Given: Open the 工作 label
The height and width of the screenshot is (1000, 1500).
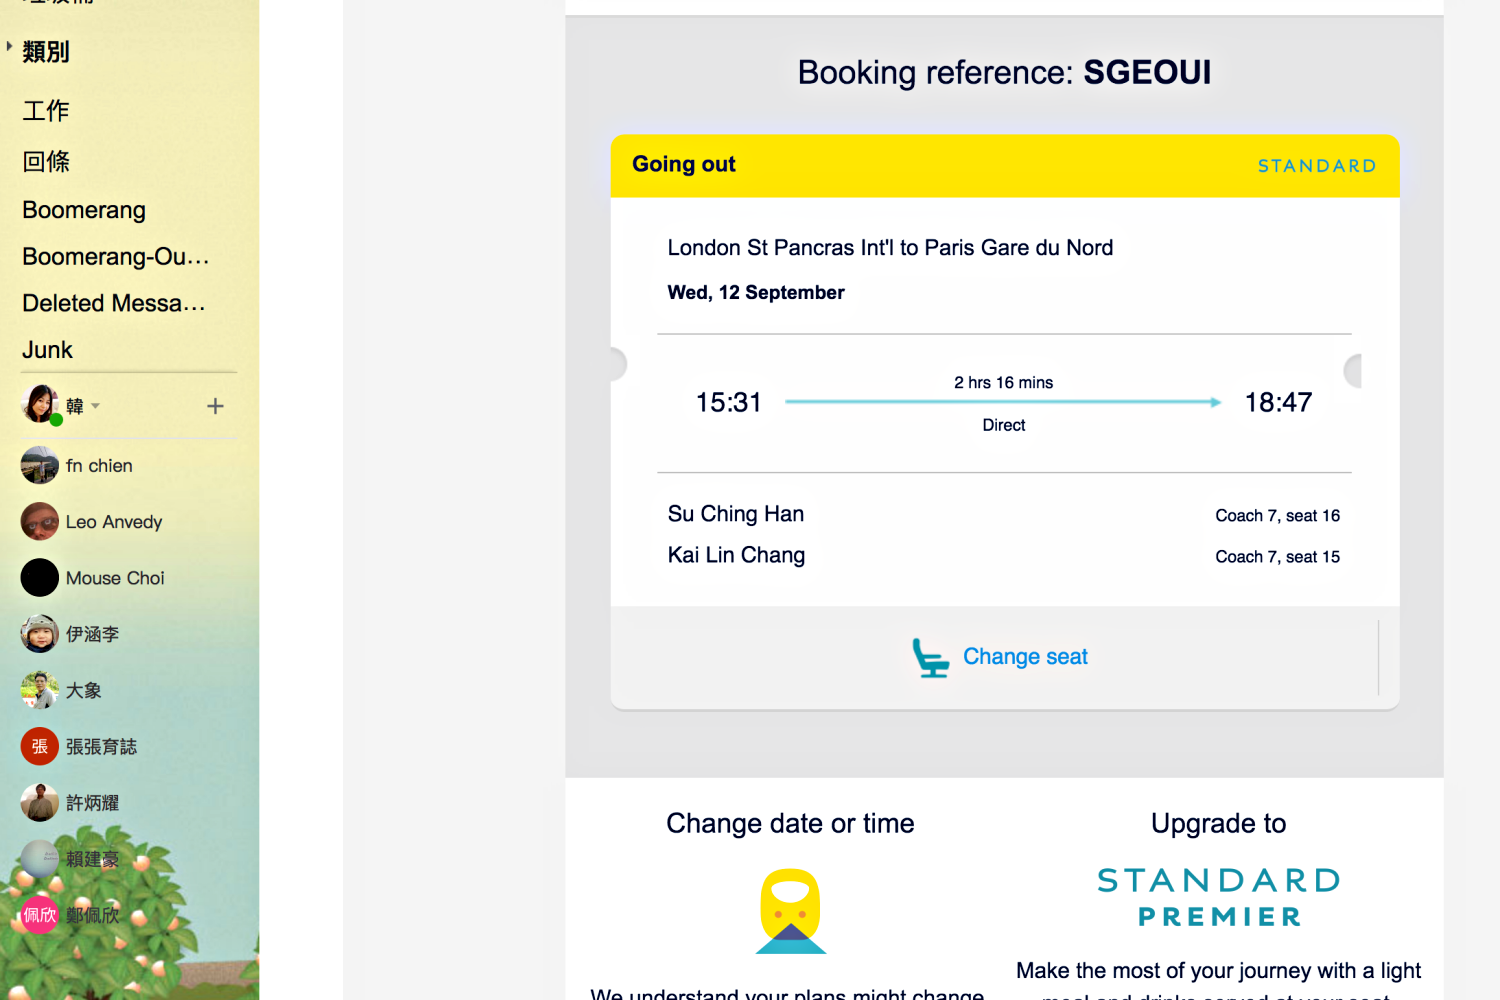Looking at the screenshot, I should click(x=46, y=110).
